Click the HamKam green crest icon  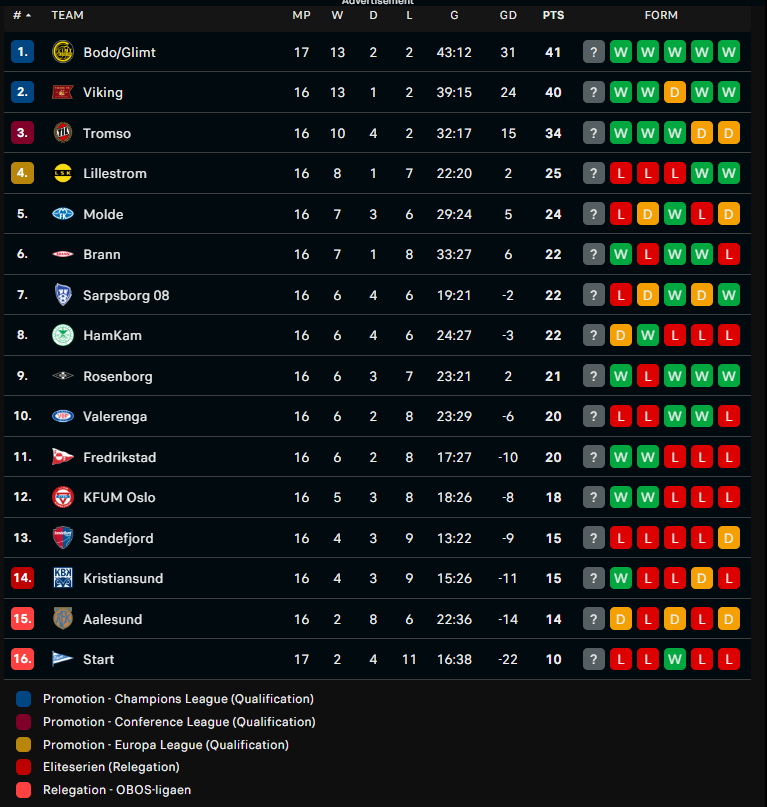(63, 336)
